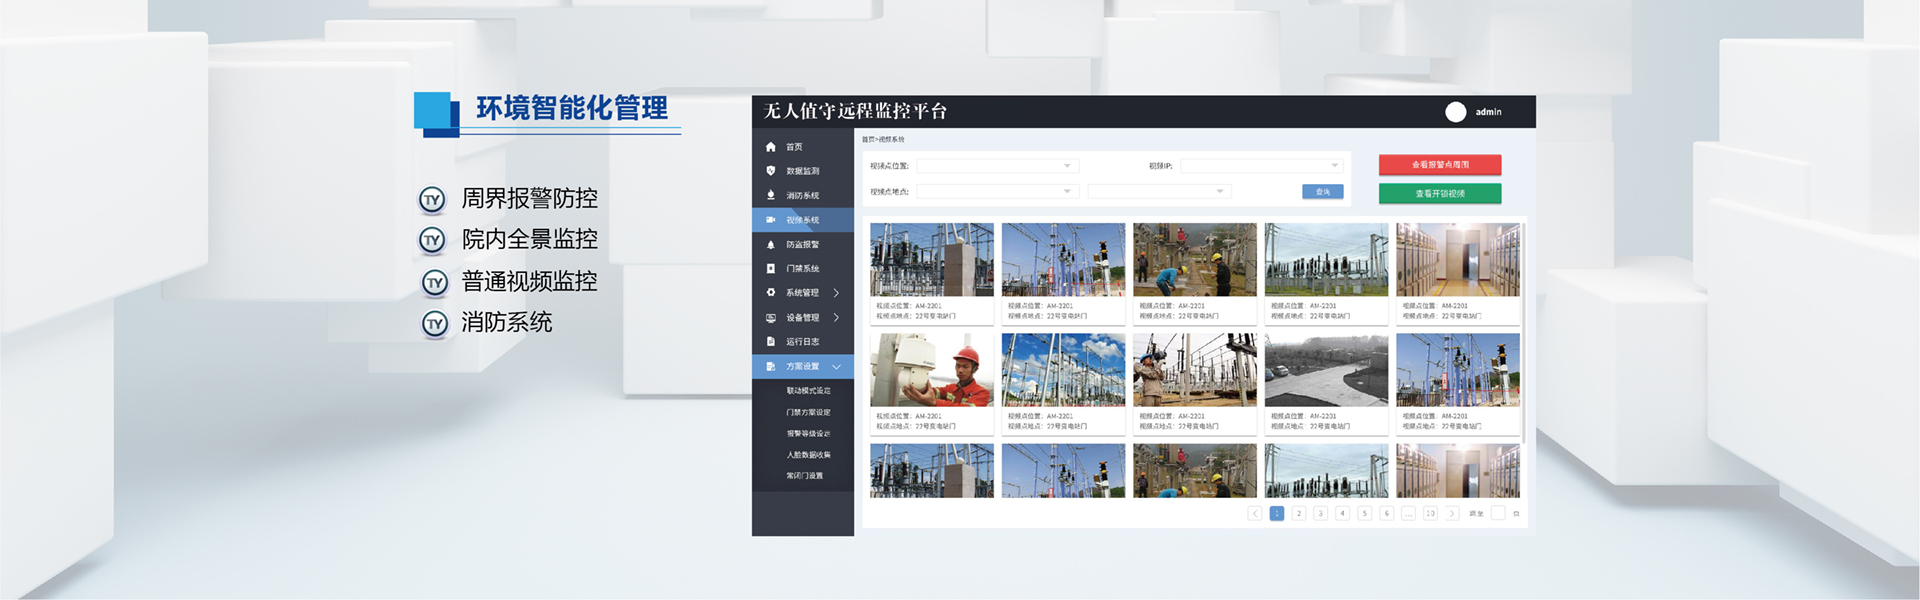Click the 运行日志 document icon
The width and height of the screenshot is (1920, 600).
pyautogui.click(x=770, y=342)
